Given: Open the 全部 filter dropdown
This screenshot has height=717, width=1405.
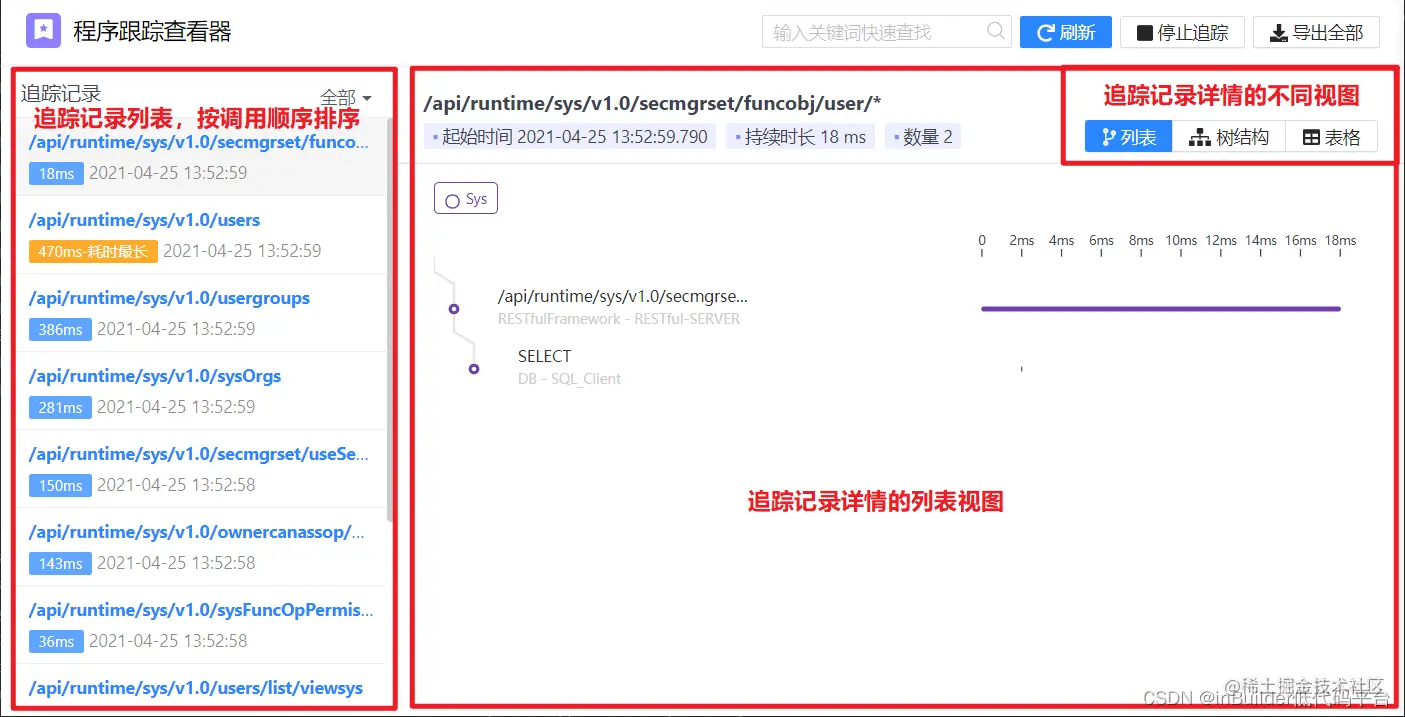Looking at the screenshot, I should 346,98.
